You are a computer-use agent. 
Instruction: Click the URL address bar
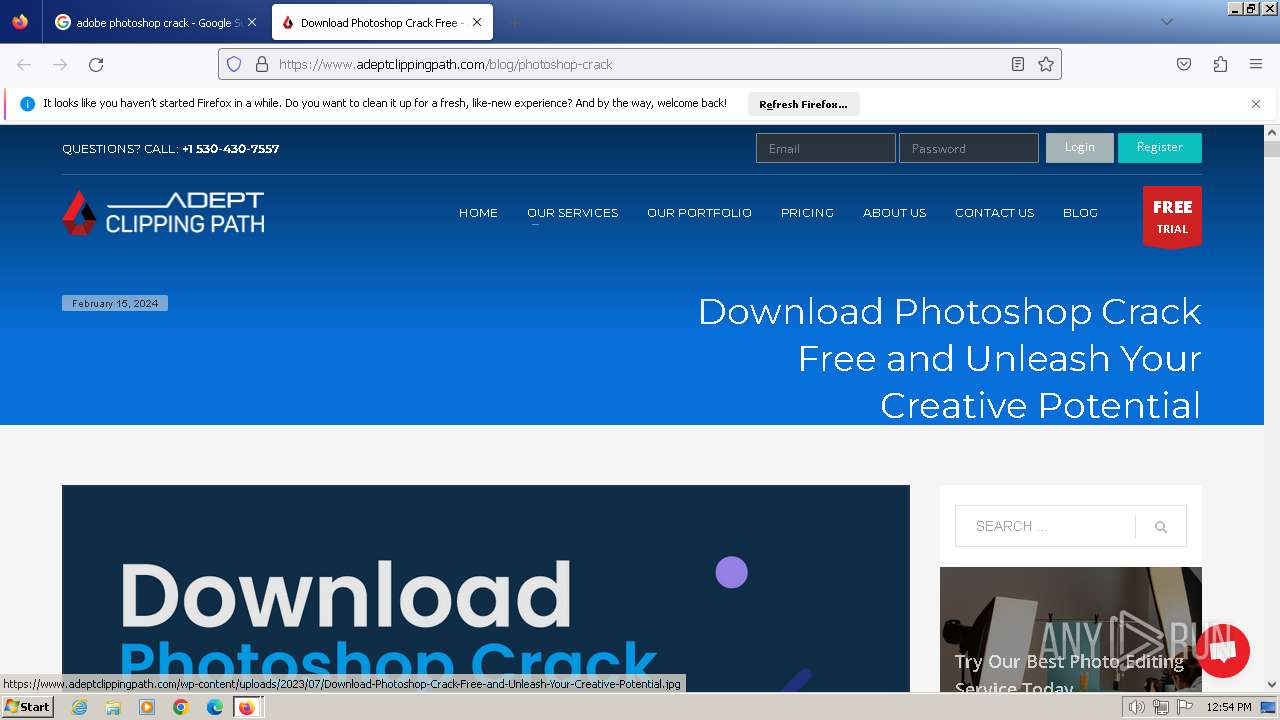point(640,64)
